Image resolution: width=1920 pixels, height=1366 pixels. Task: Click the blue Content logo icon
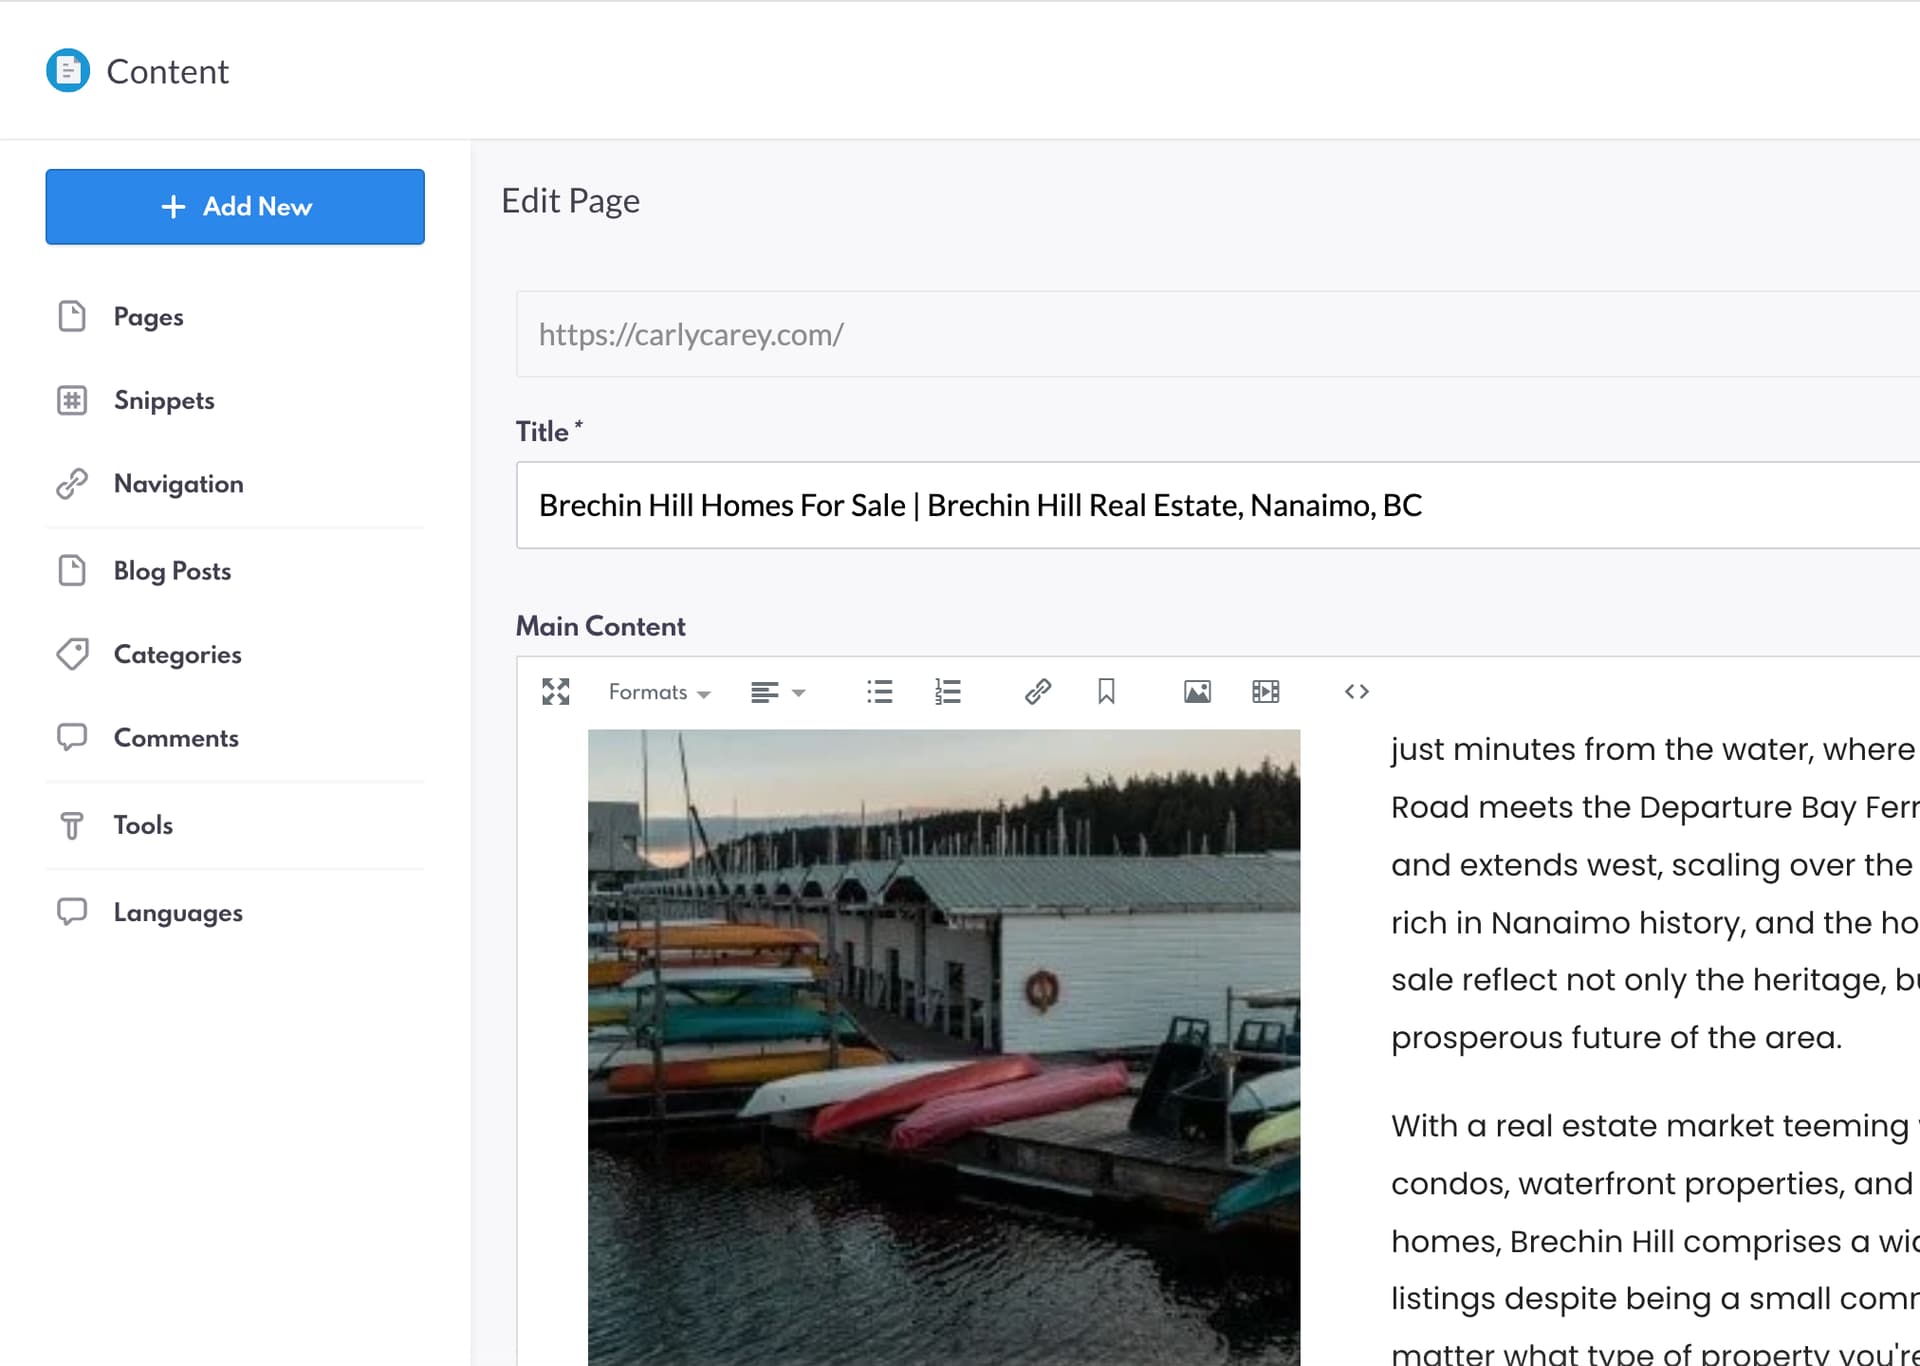coord(68,71)
